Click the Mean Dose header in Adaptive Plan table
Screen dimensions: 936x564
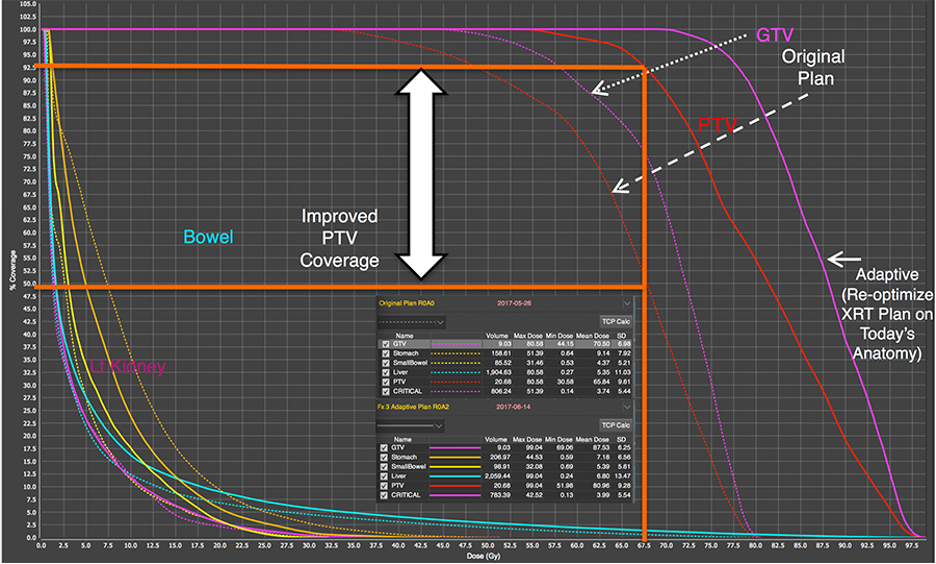(x=592, y=439)
